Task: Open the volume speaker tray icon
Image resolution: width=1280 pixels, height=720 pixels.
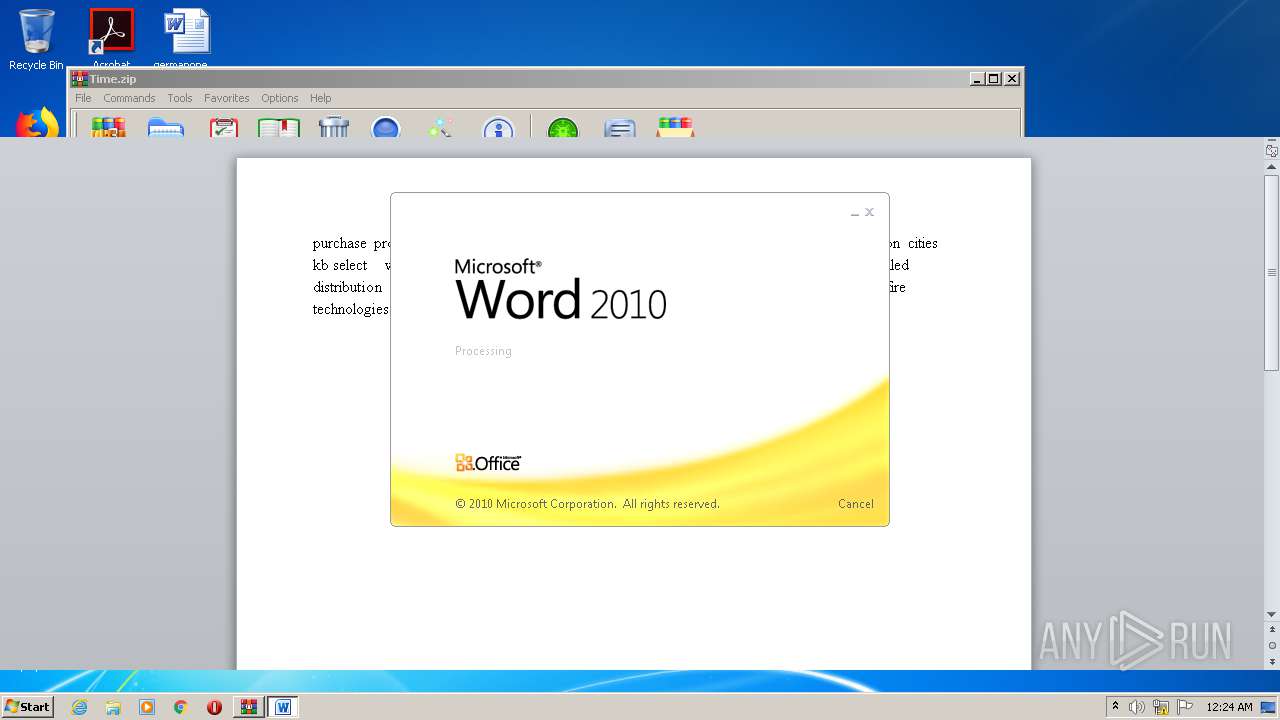Action: (1137, 707)
